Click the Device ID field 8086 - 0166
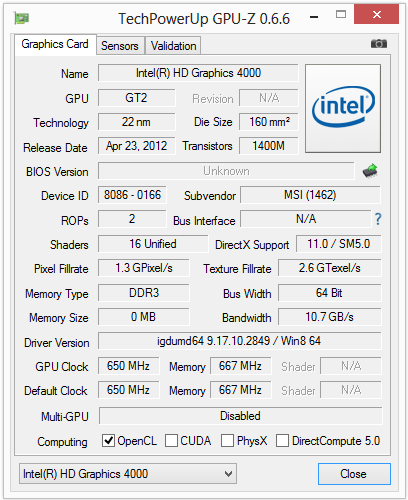The image size is (408, 500). (x=132, y=195)
